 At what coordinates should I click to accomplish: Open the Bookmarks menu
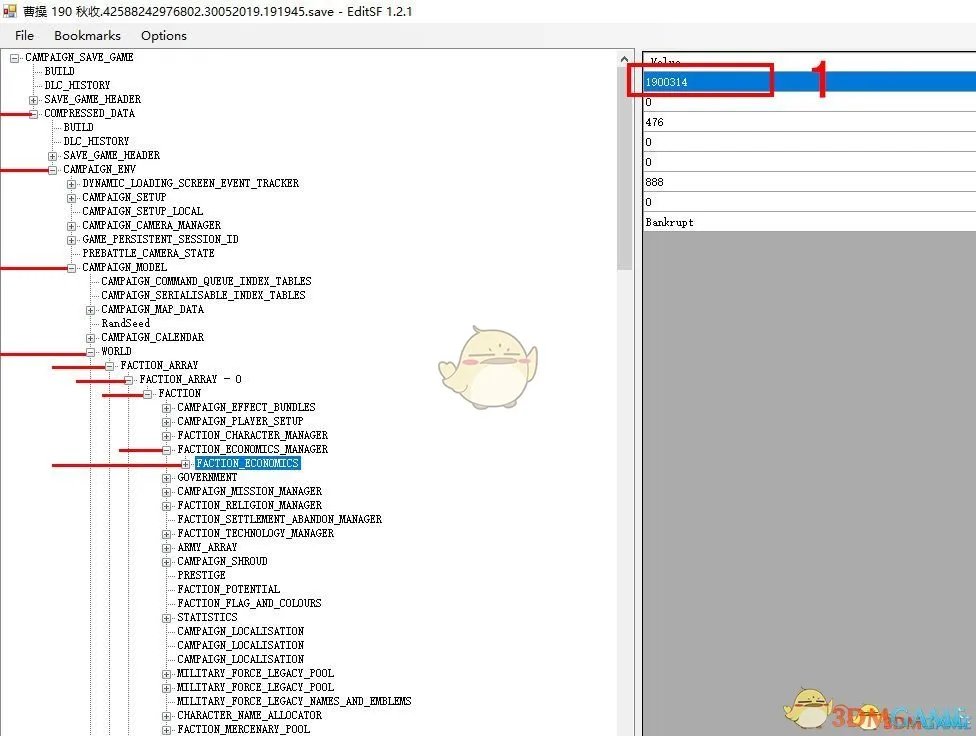[x=87, y=35]
